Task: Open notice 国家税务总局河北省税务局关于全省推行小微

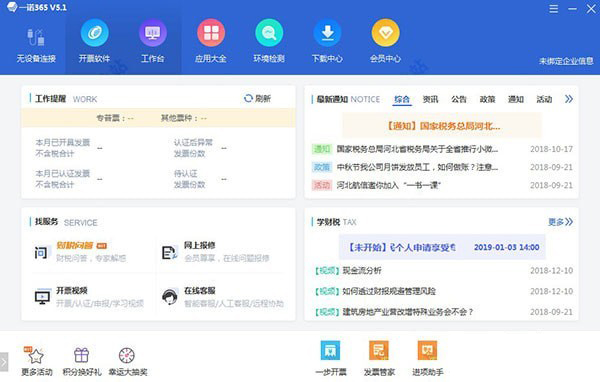Action: point(417,149)
